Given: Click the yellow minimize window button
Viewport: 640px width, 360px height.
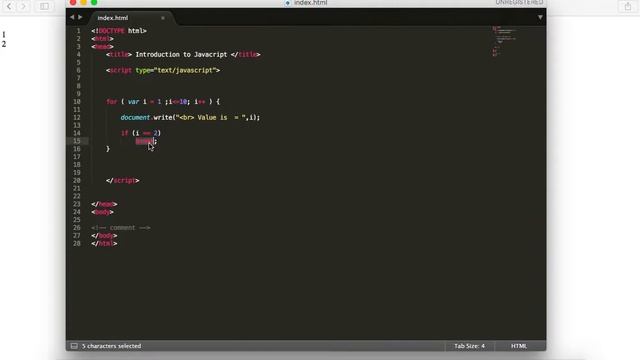Looking at the screenshot, I should (x=83, y=2).
